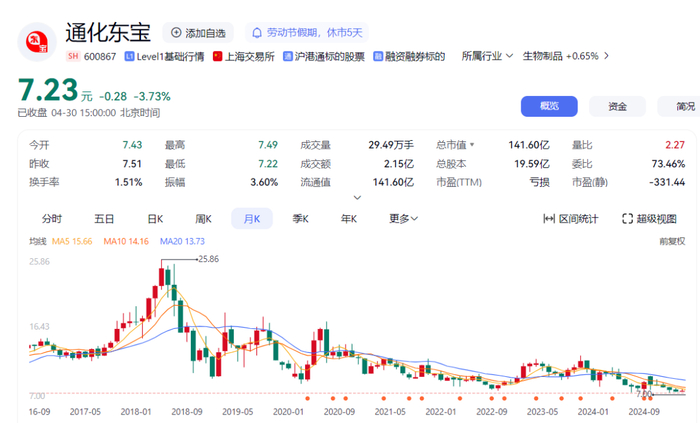The height and width of the screenshot is (423, 700).
Task: Click the 沪港通标的股票 tag
Action: (324, 56)
